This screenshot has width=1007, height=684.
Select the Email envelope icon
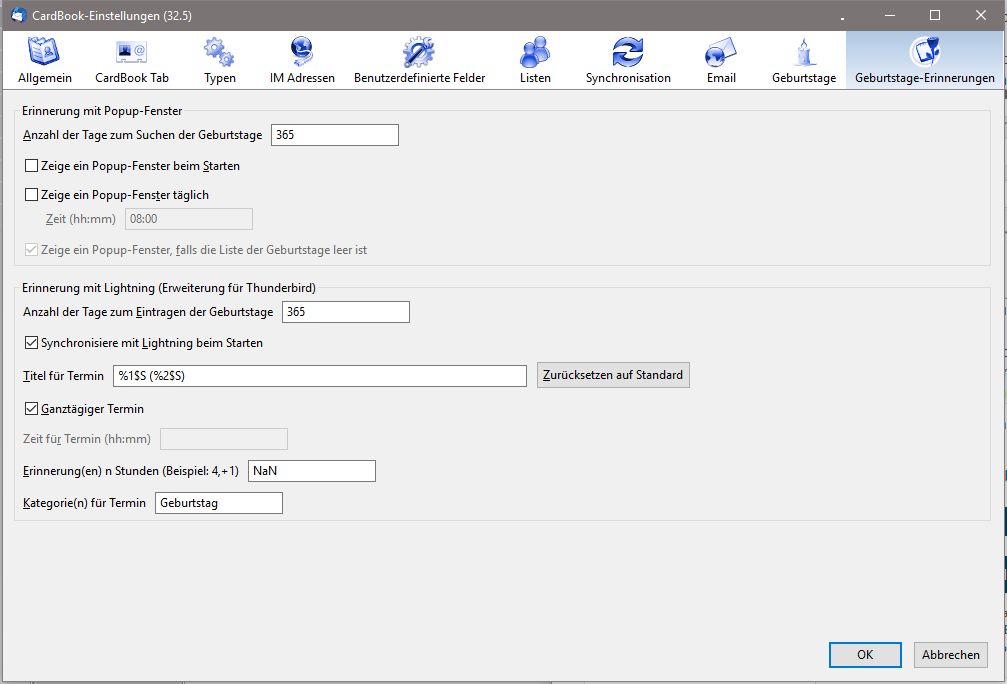721,52
